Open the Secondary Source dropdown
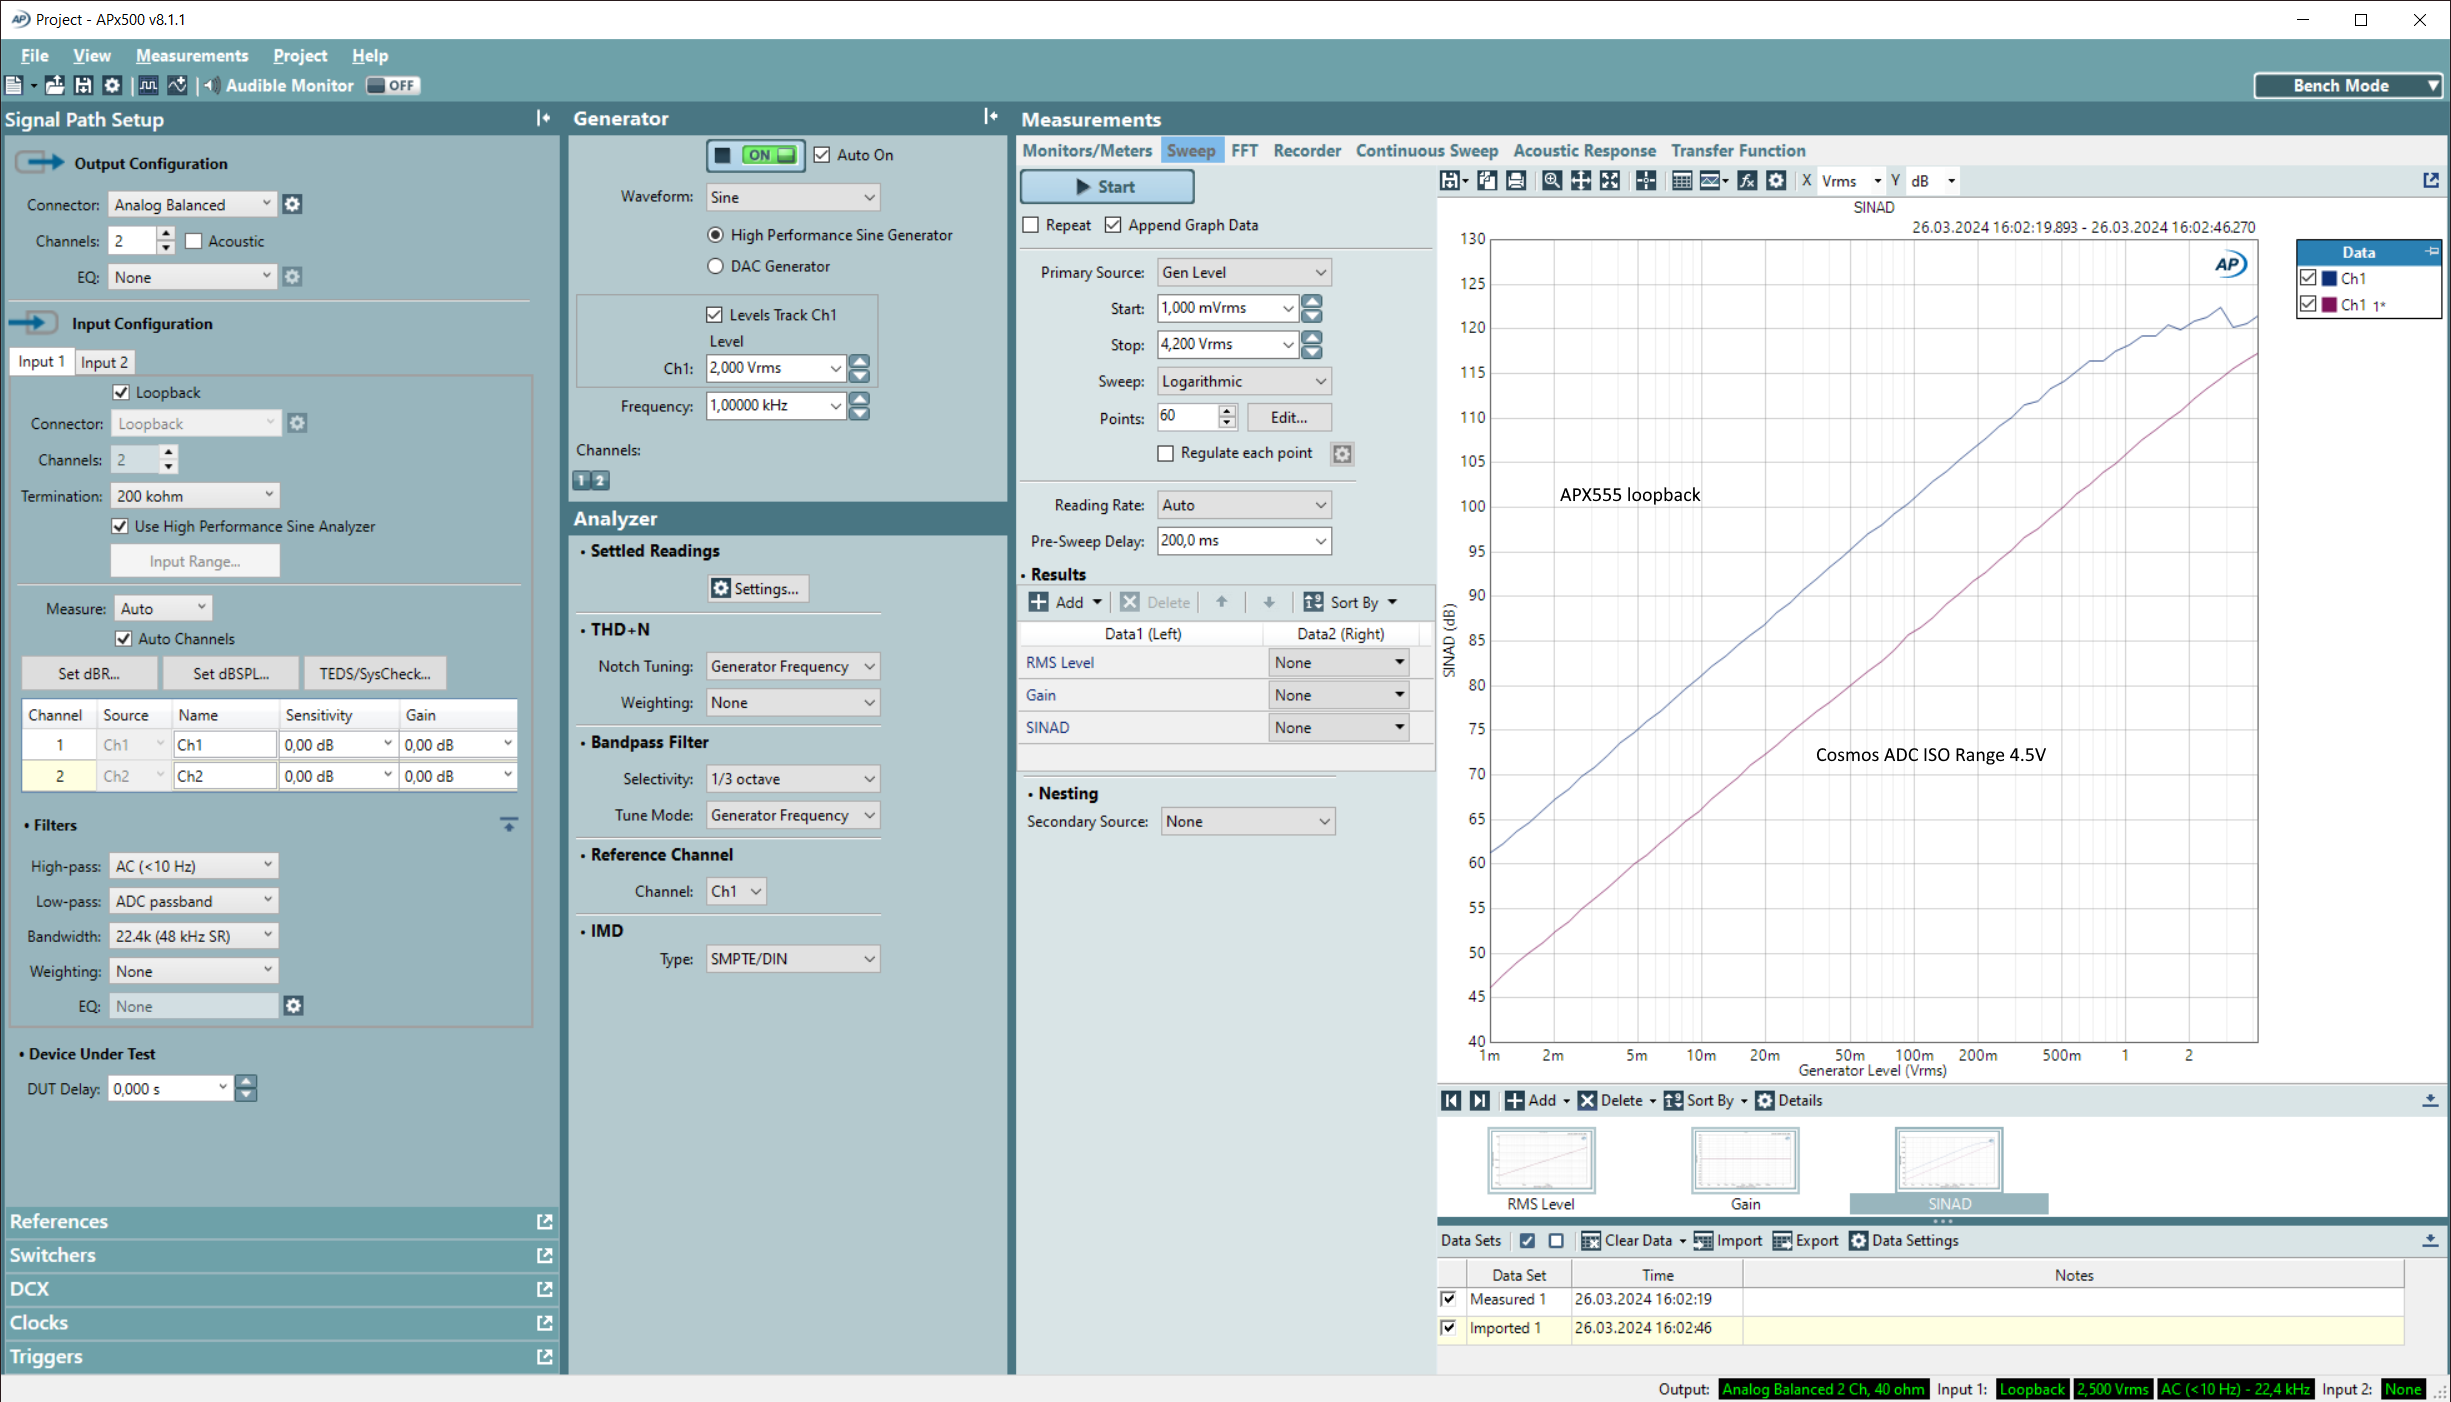 point(1247,822)
